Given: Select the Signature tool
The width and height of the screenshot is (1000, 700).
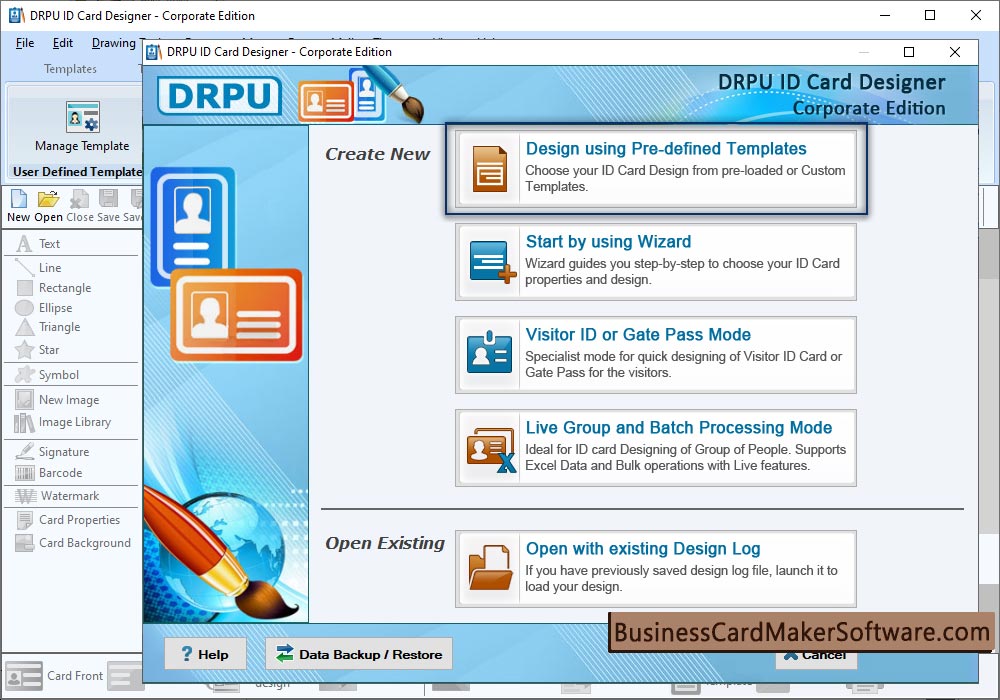Looking at the screenshot, I should (52, 451).
